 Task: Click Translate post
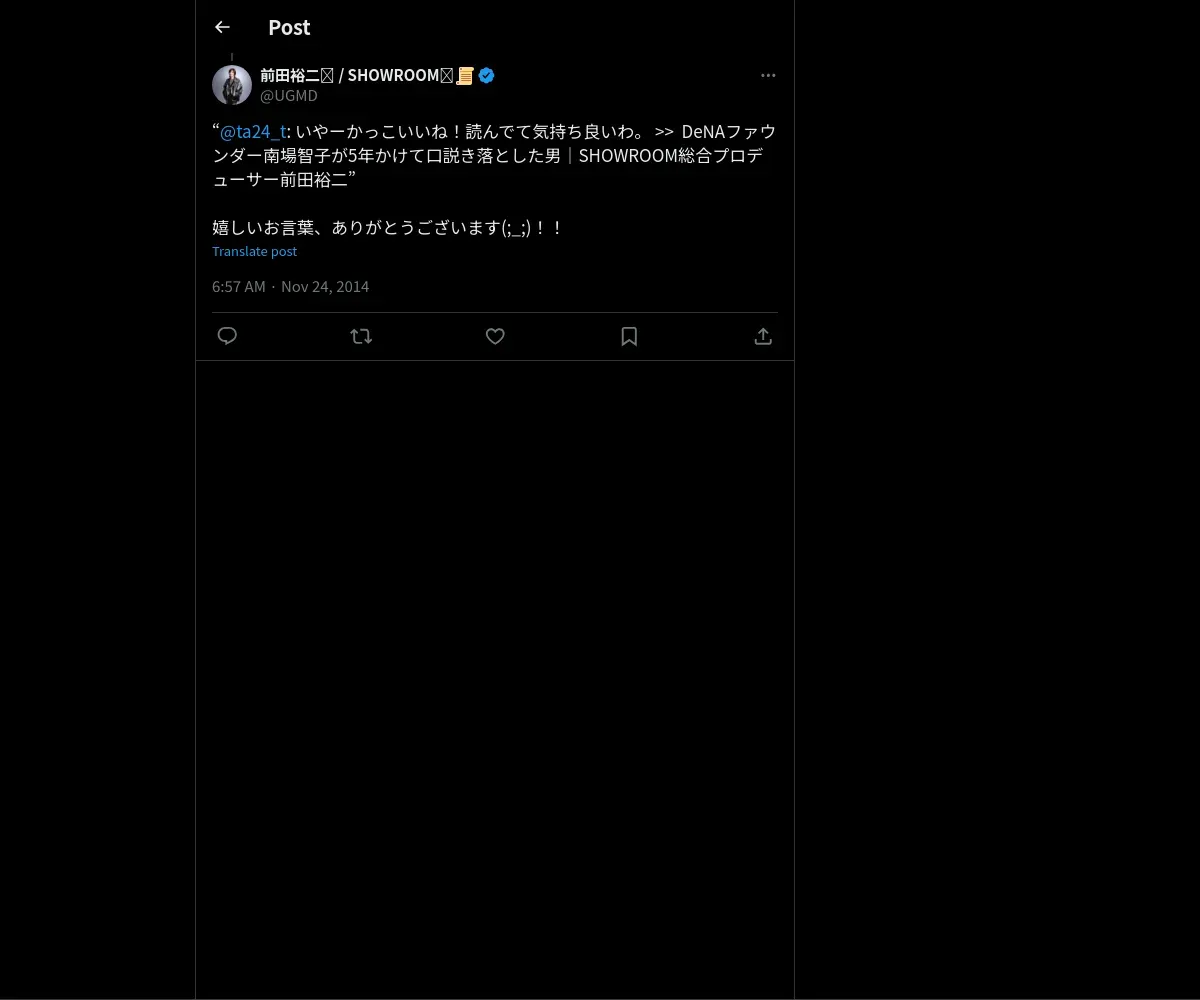[x=254, y=251]
